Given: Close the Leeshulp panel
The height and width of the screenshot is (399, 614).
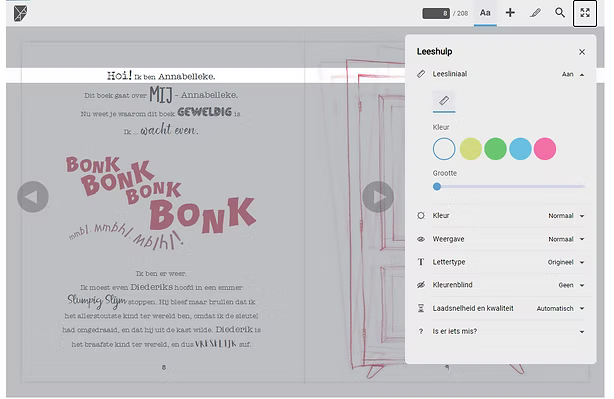Looking at the screenshot, I should pyautogui.click(x=582, y=52).
